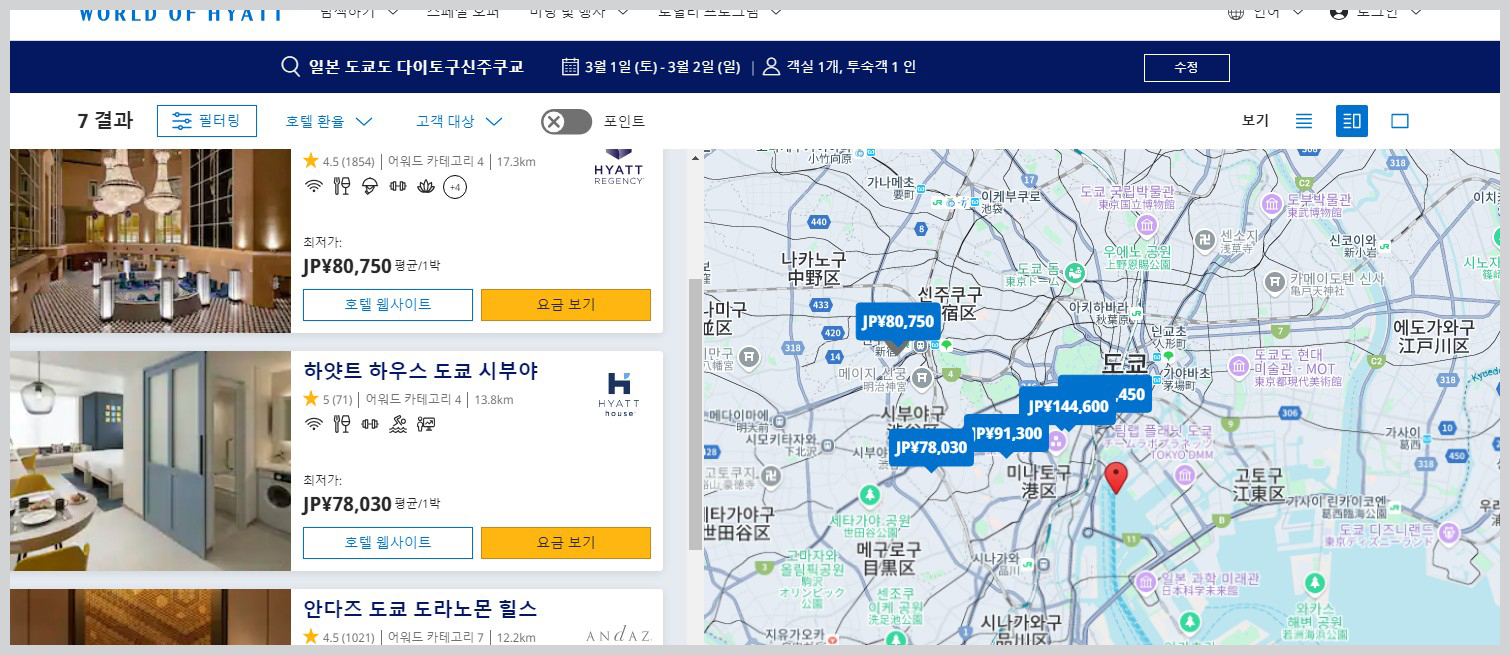Click the Wi-Fi icon on Hyatt House Shibuya card
The image size is (1510, 655).
[x=313, y=424]
